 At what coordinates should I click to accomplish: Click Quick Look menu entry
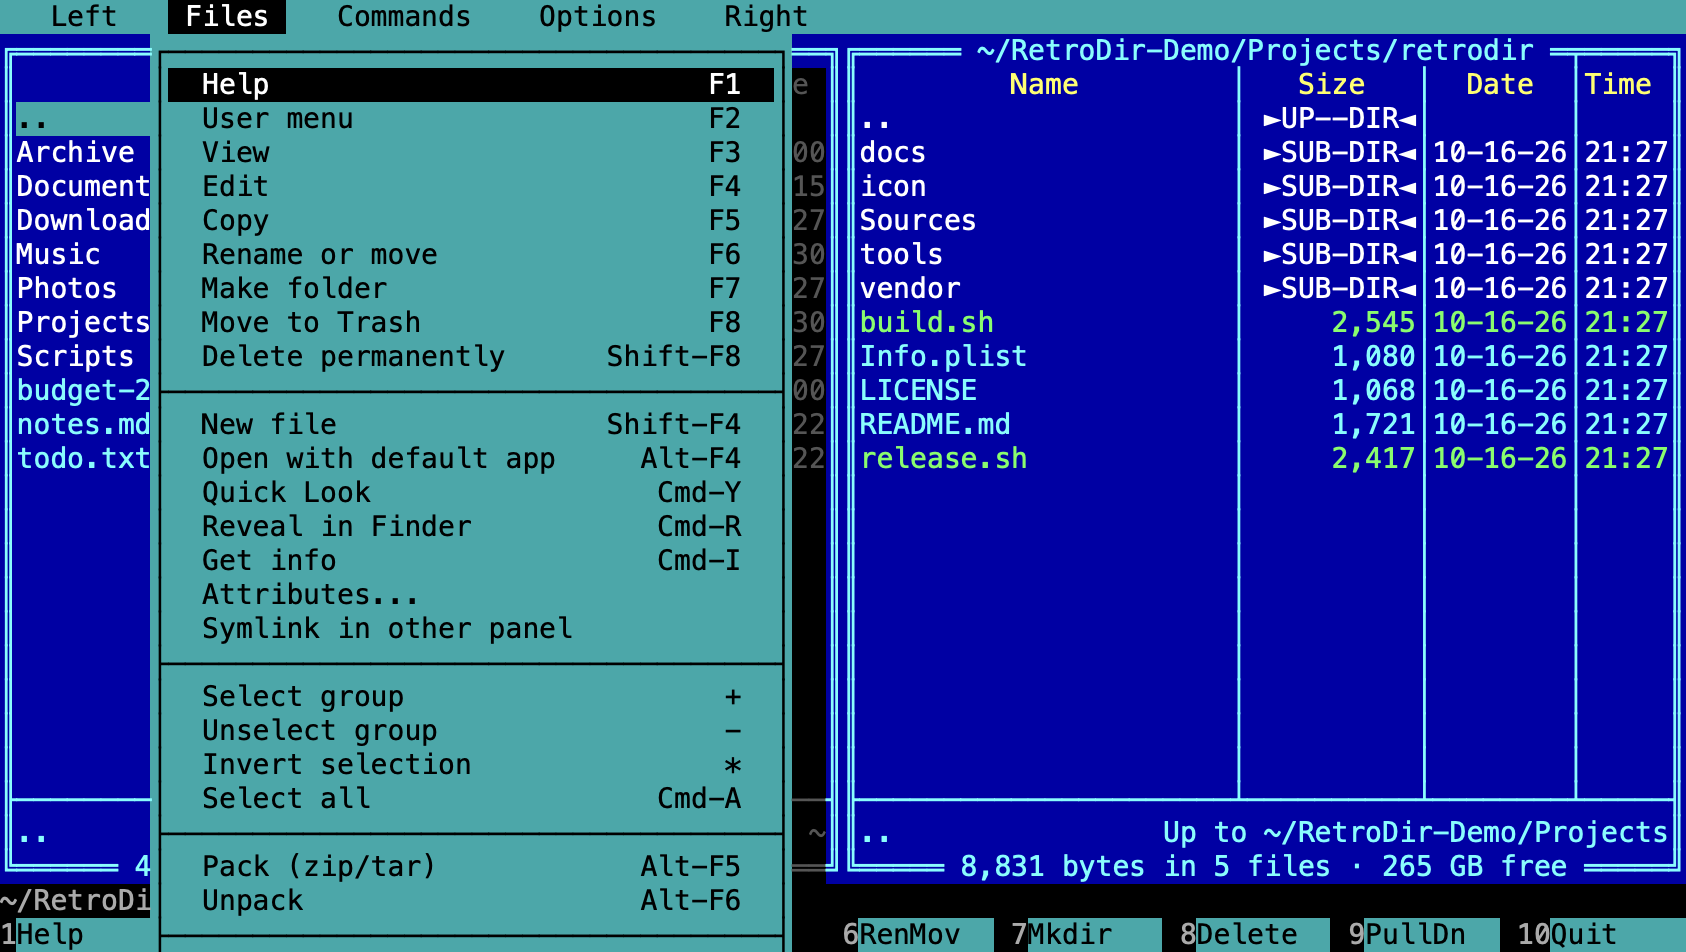[x=471, y=493]
